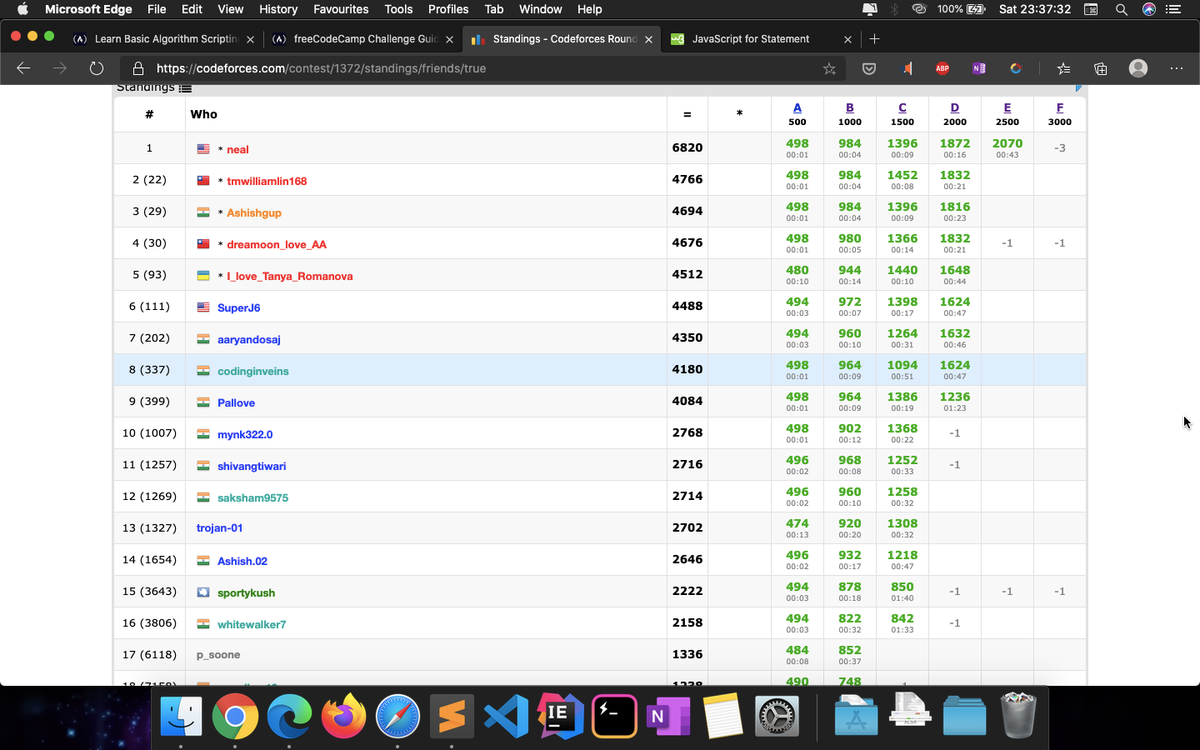
Task: Open the History menu
Action: [278, 9]
